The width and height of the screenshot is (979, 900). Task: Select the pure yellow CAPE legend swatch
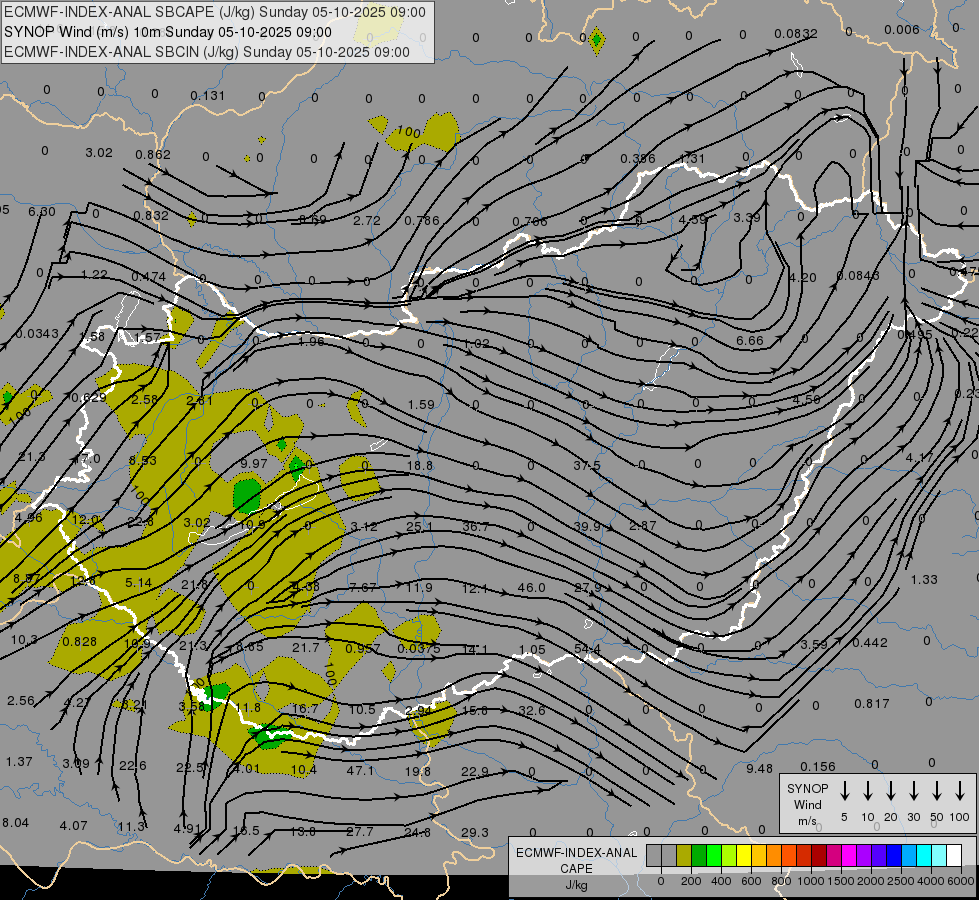(744, 855)
